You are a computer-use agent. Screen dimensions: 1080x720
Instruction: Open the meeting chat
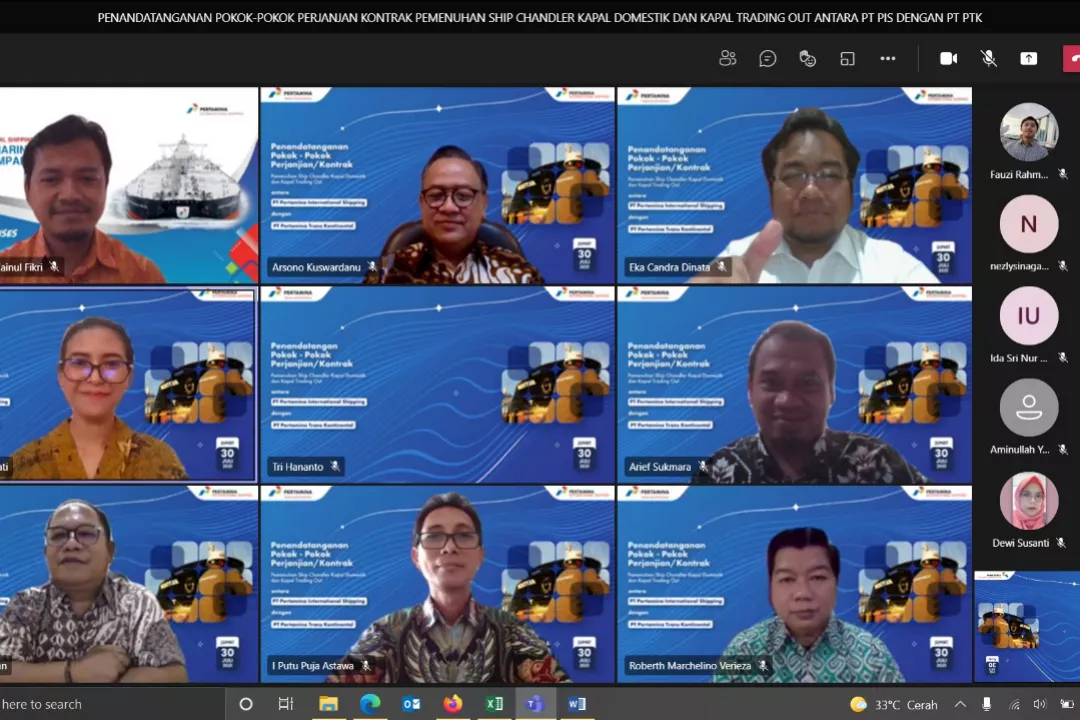[x=767, y=59]
